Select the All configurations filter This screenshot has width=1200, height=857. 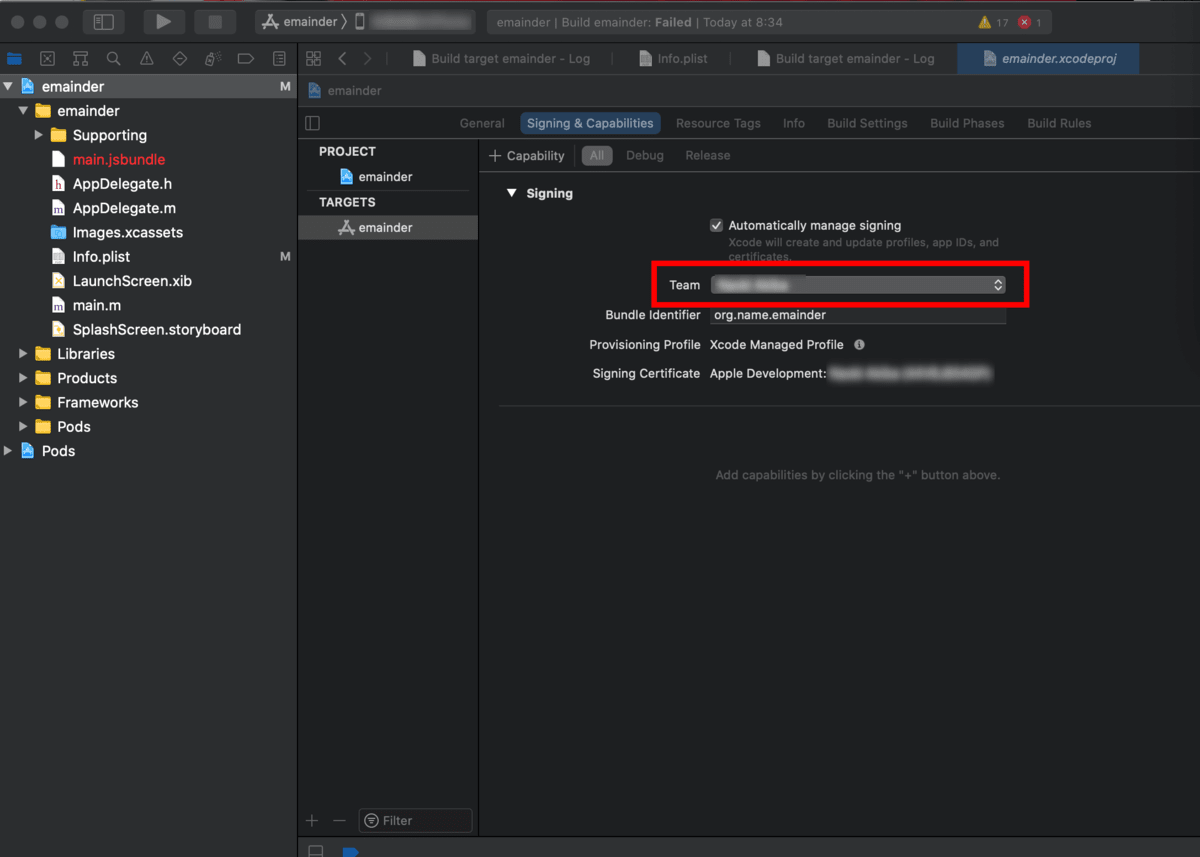click(597, 156)
